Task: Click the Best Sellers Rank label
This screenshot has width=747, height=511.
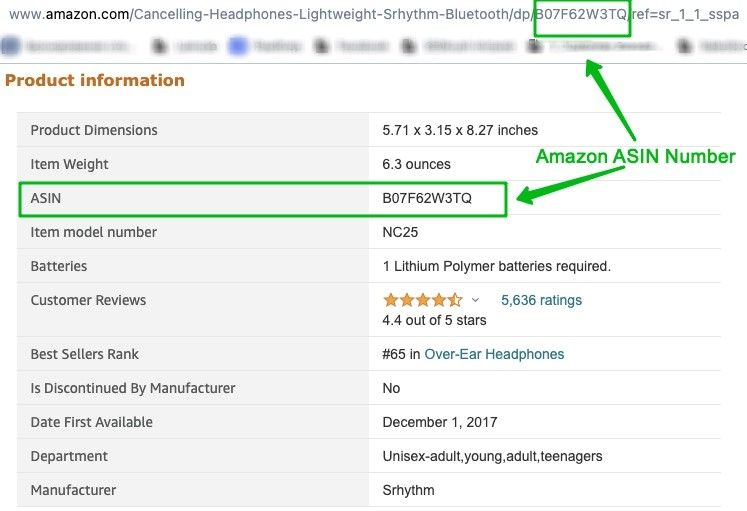Action: pos(84,354)
